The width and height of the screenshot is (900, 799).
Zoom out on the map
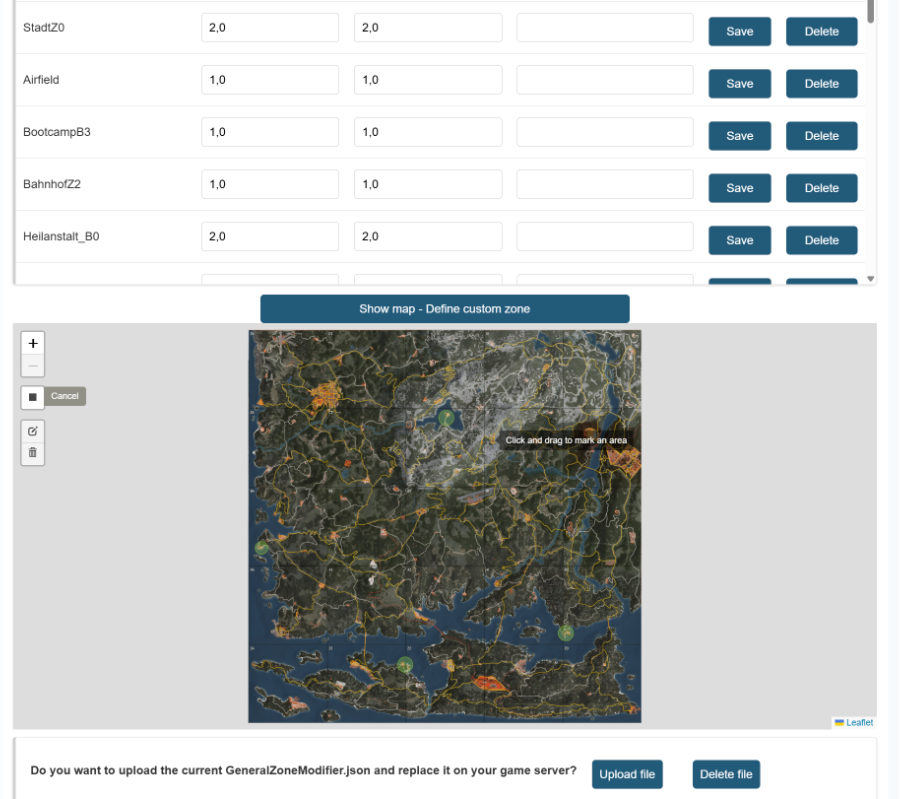pos(33,365)
